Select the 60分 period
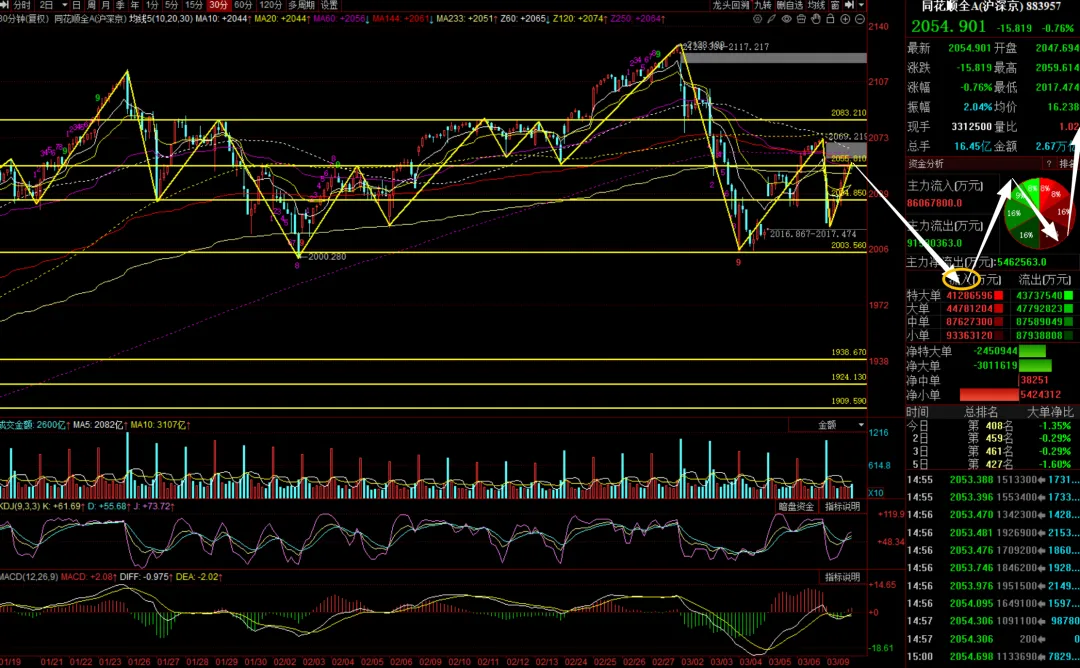 pos(243,5)
